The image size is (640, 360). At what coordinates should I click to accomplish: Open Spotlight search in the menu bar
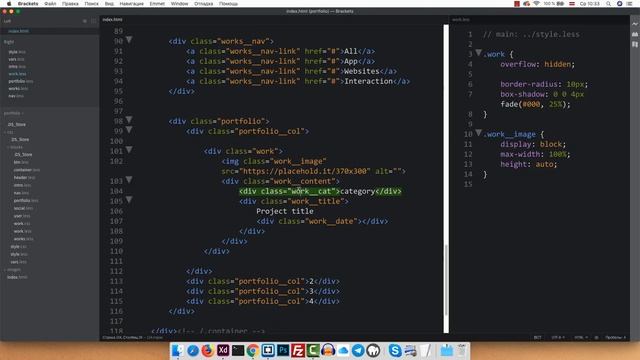click(608, 4)
